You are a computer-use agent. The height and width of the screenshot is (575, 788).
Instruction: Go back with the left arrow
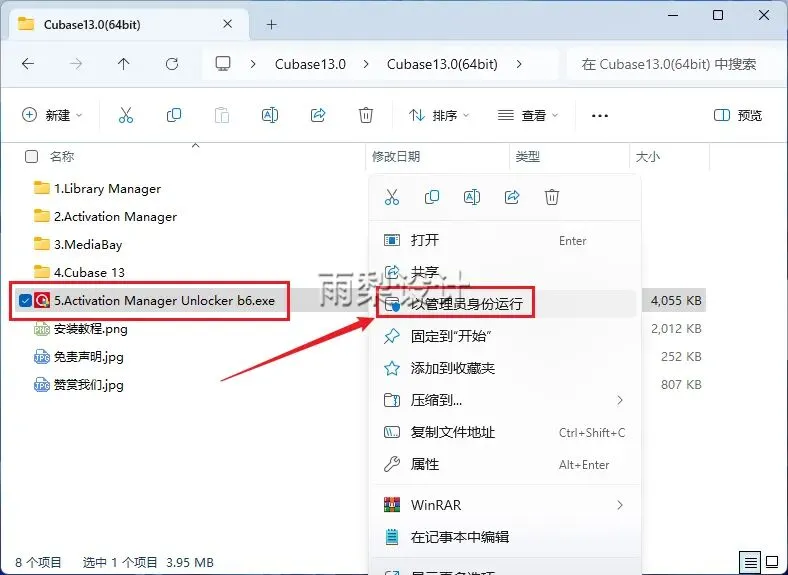tap(28, 64)
